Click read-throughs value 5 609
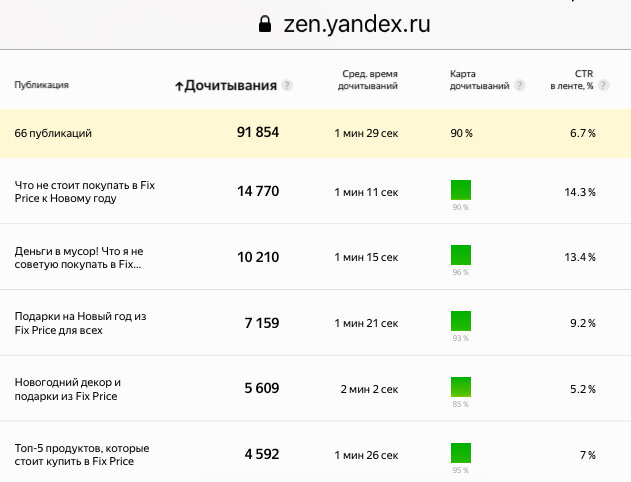 click(262, 388)
